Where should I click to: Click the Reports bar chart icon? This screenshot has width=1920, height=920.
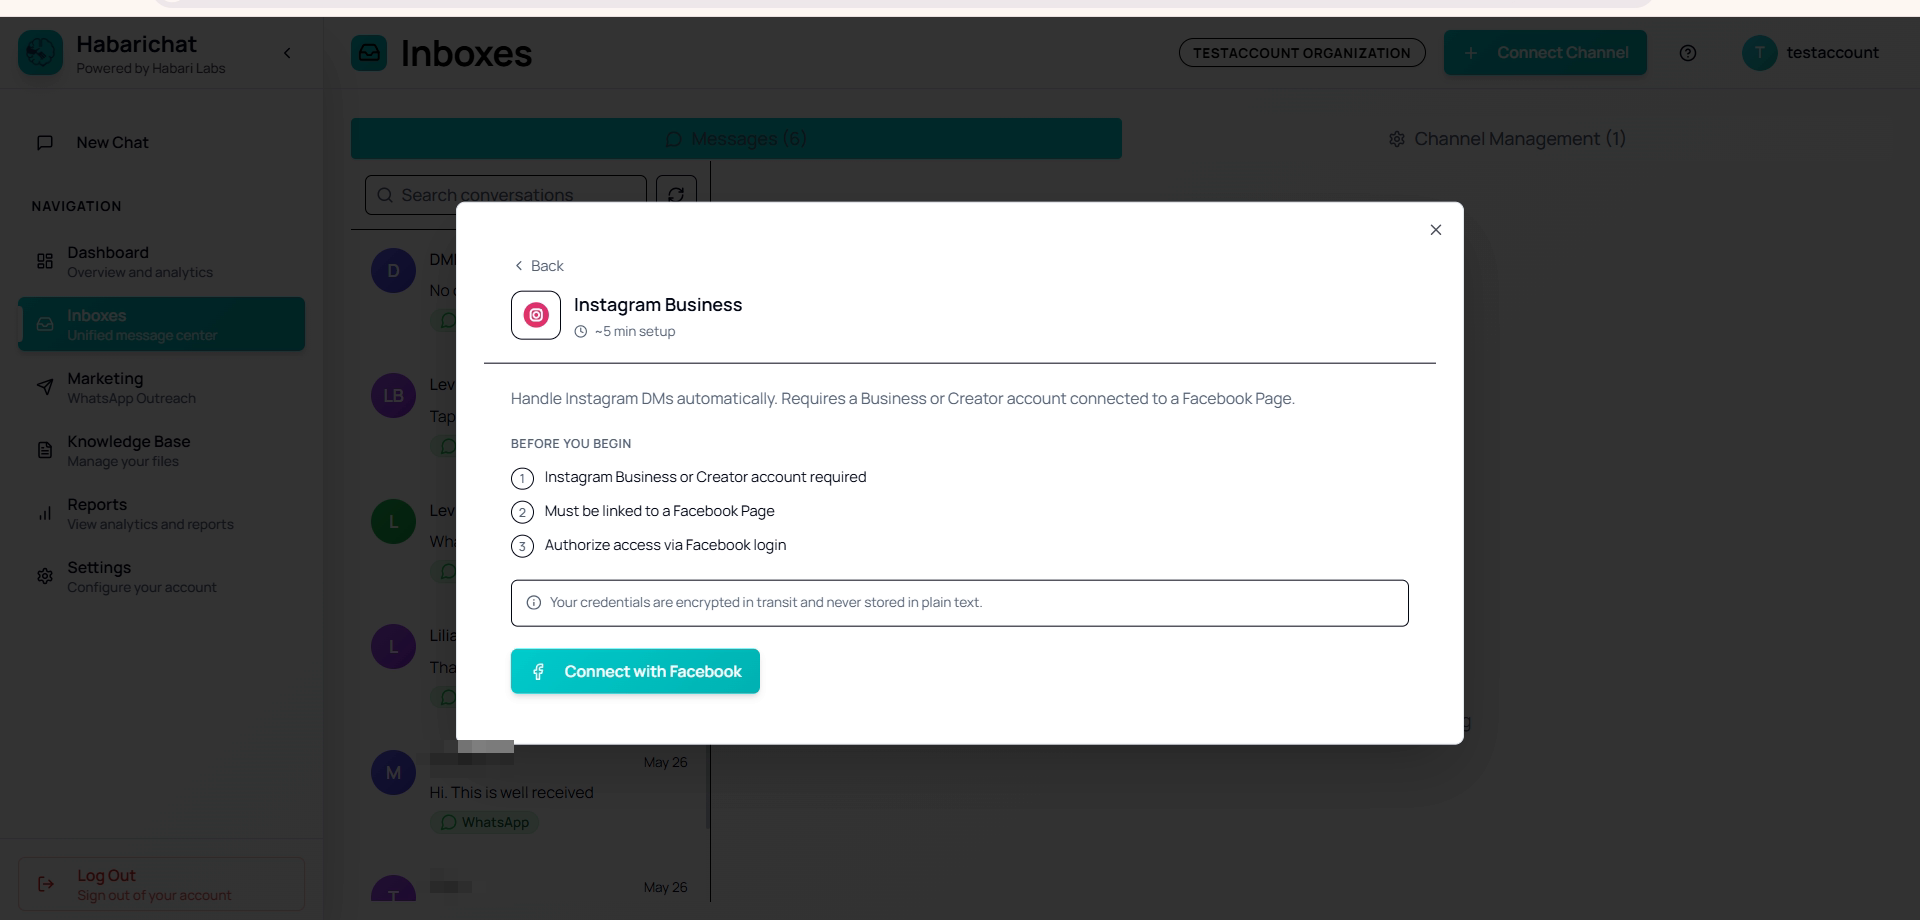(45, 513)
